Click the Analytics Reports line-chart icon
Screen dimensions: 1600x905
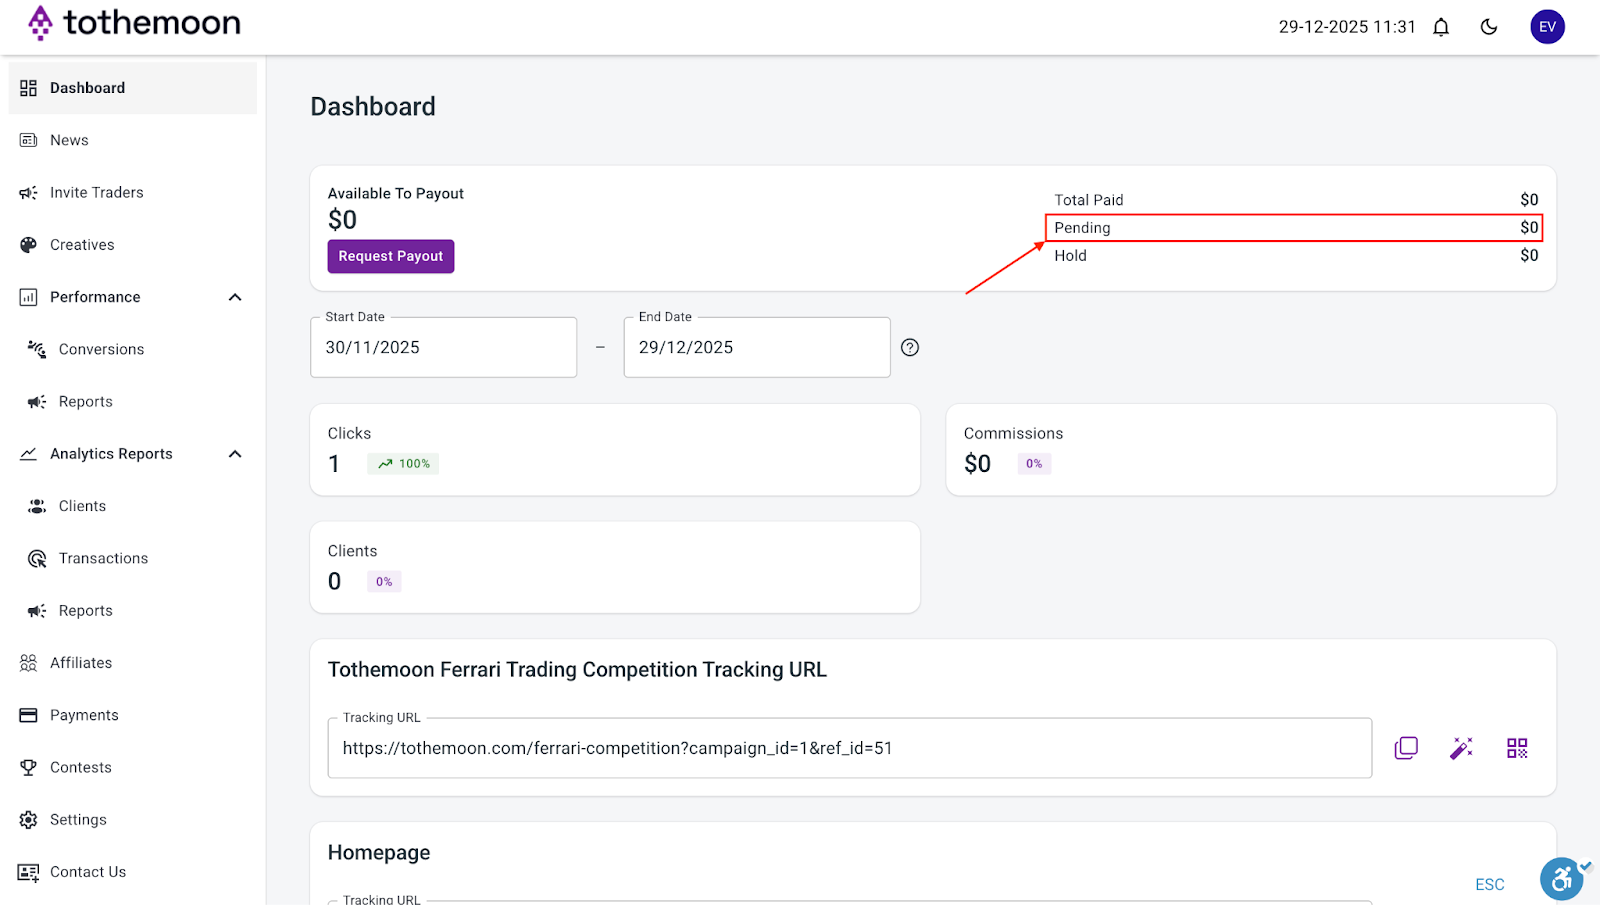[28, 454]
